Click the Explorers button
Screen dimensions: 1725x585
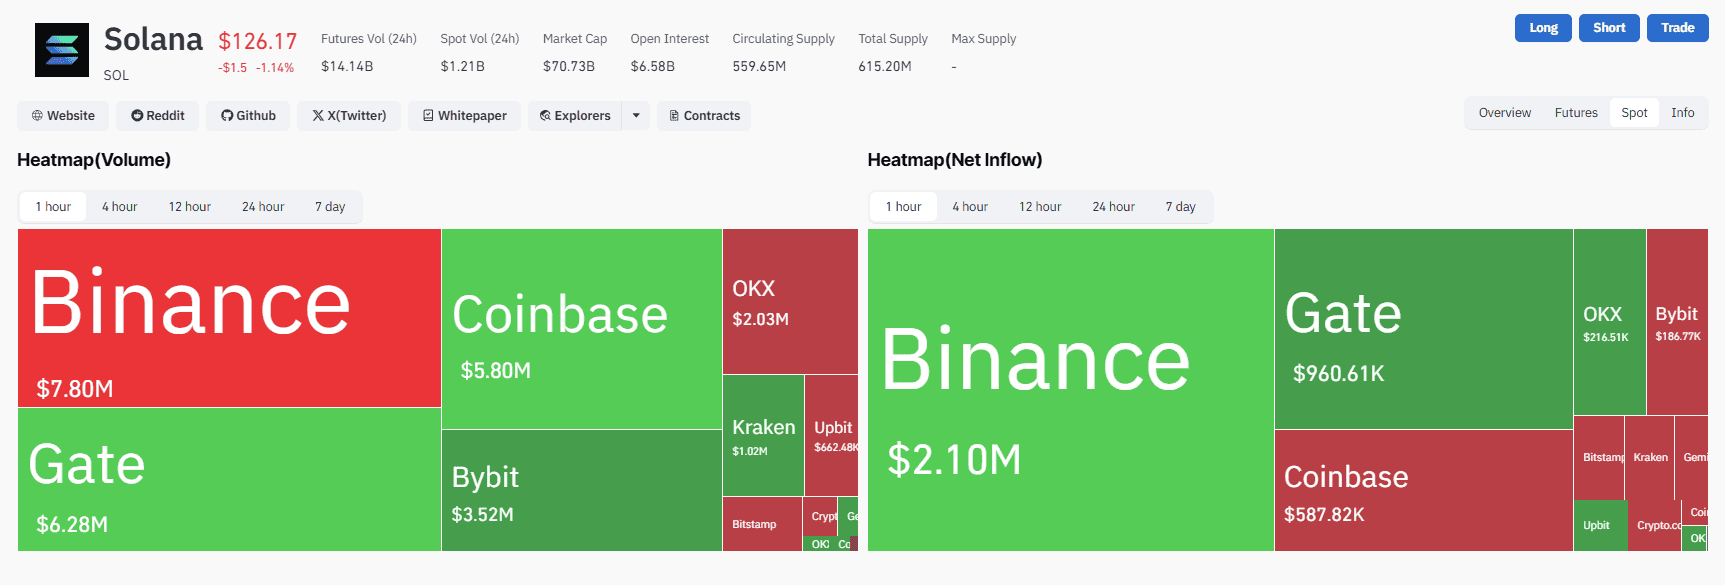pos(575,116)
